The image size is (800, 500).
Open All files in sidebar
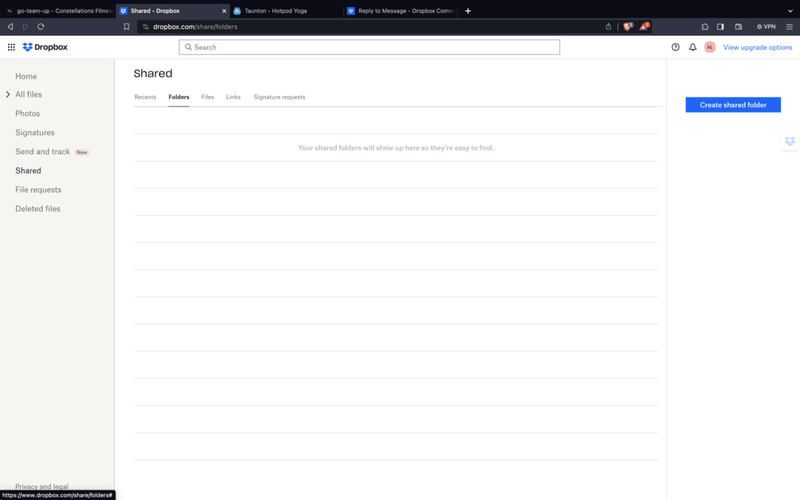[29, 94]
